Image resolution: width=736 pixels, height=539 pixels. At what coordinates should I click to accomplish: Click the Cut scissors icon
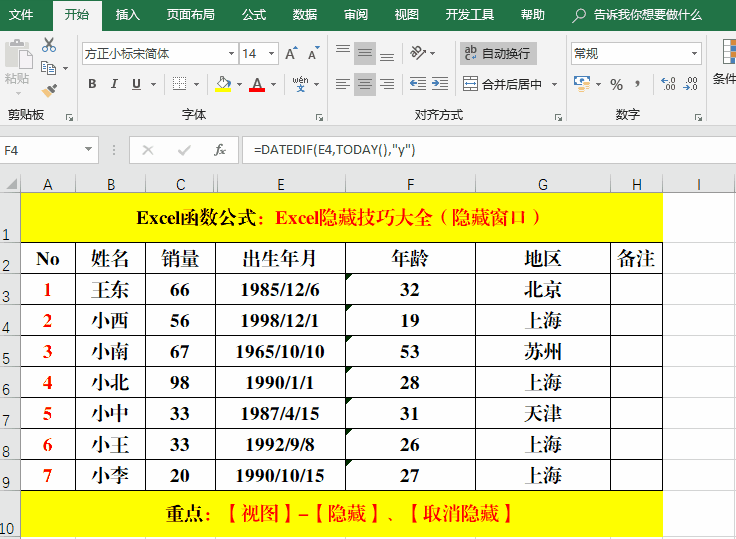click(x=49, y=45)
